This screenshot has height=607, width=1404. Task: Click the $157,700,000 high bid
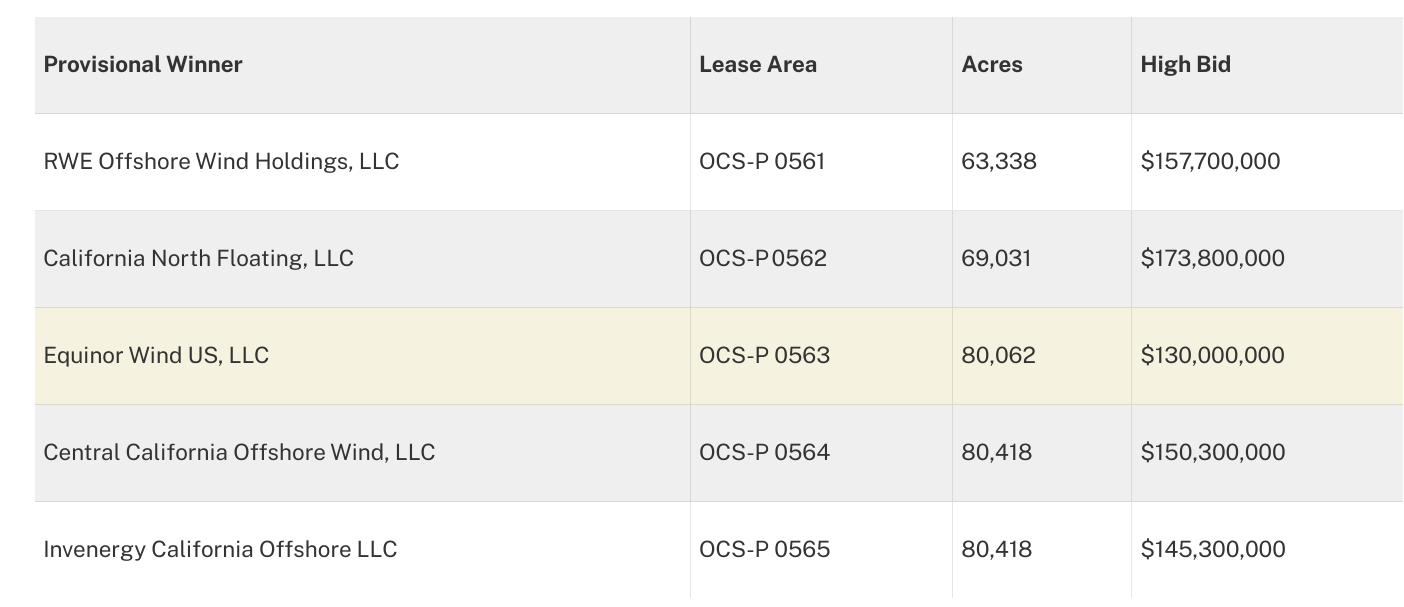pyautogui.click(x=1210, y=162)
